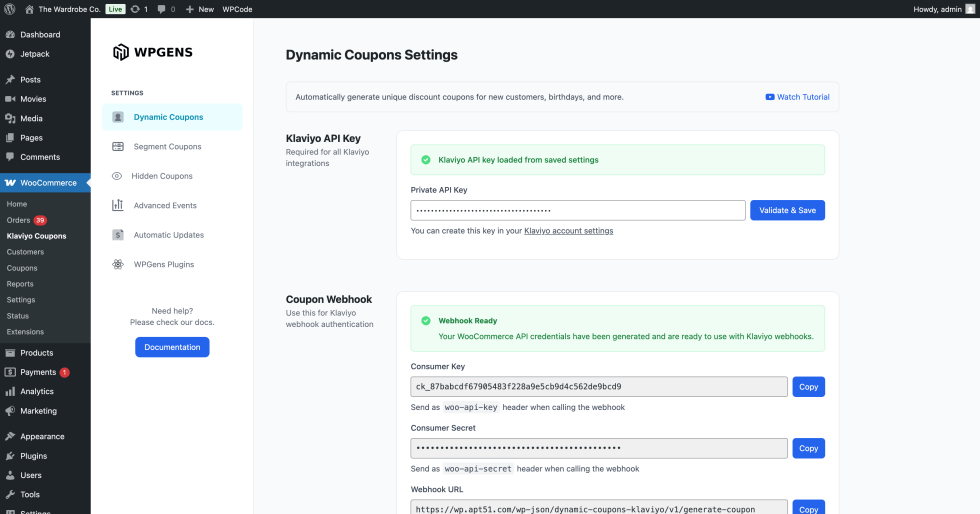Click the Segment Coupons card icon

[118, 146]
